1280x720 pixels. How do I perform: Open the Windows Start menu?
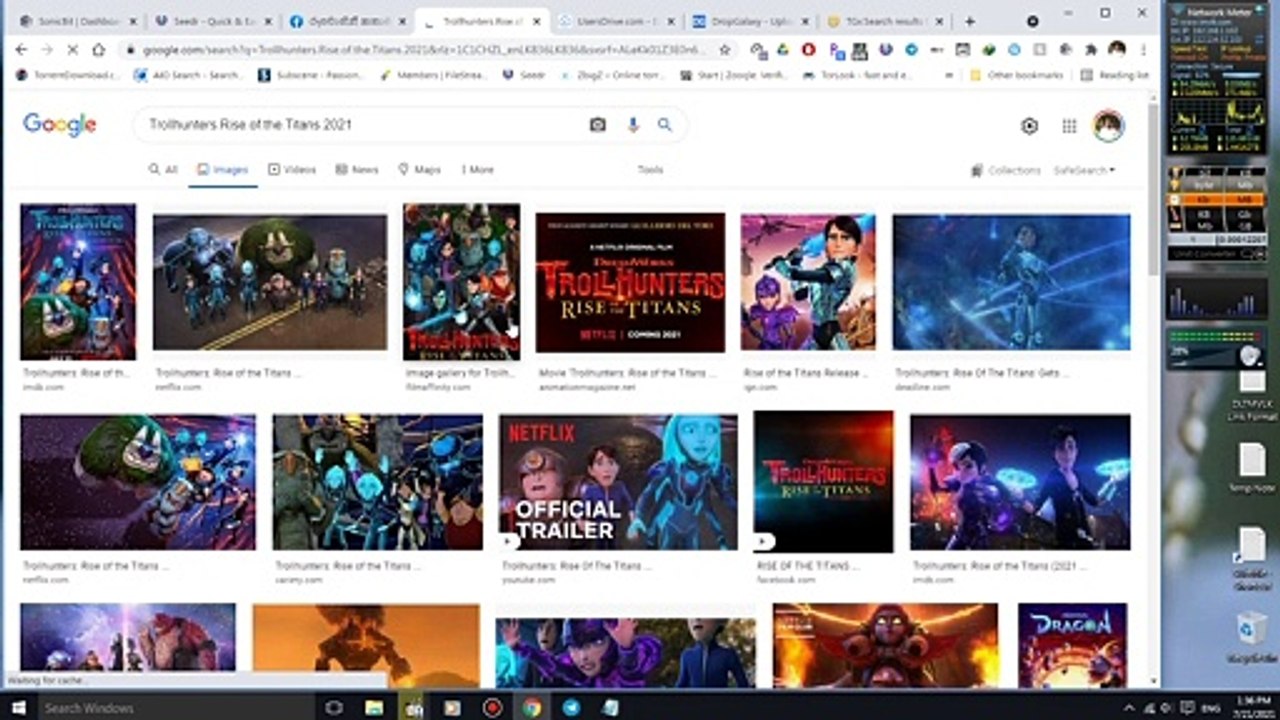[x=16, y=707]
